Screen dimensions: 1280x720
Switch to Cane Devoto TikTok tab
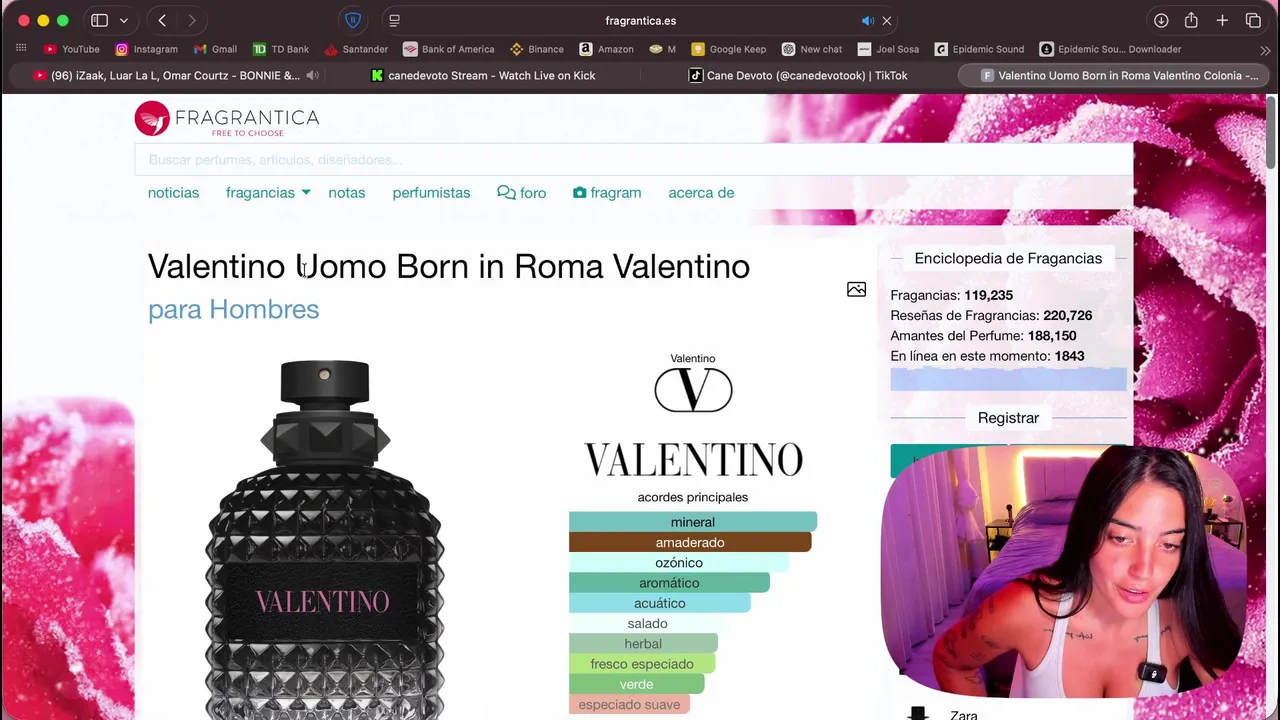click(797, 76)
